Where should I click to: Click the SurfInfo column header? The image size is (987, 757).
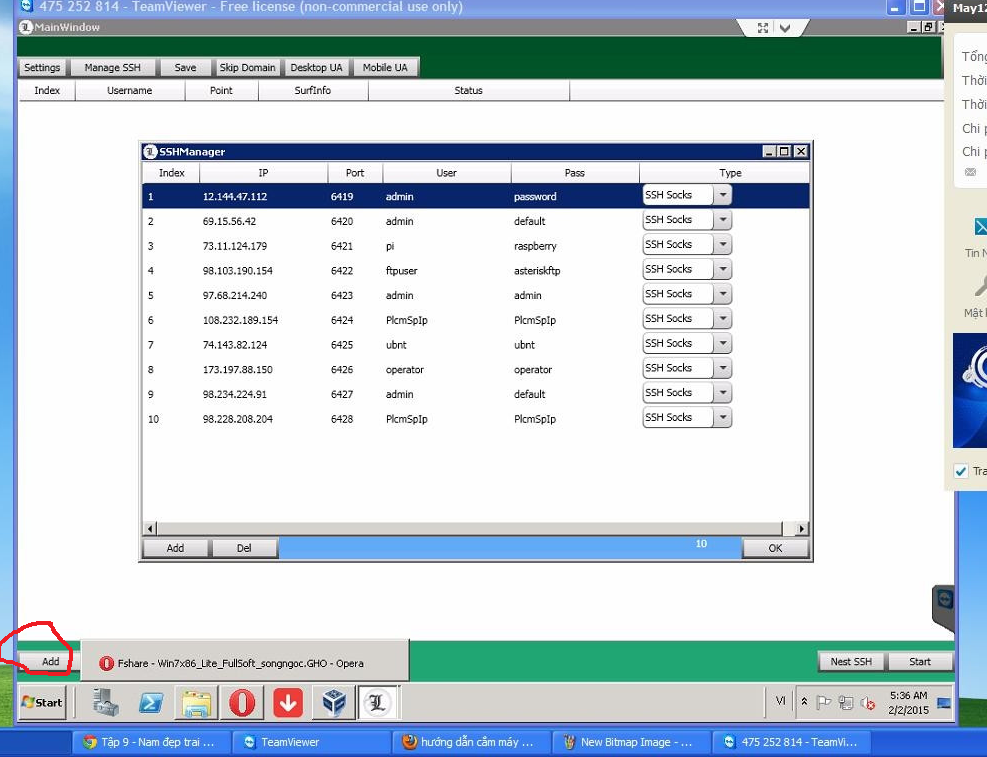click(x=313, y=91)
